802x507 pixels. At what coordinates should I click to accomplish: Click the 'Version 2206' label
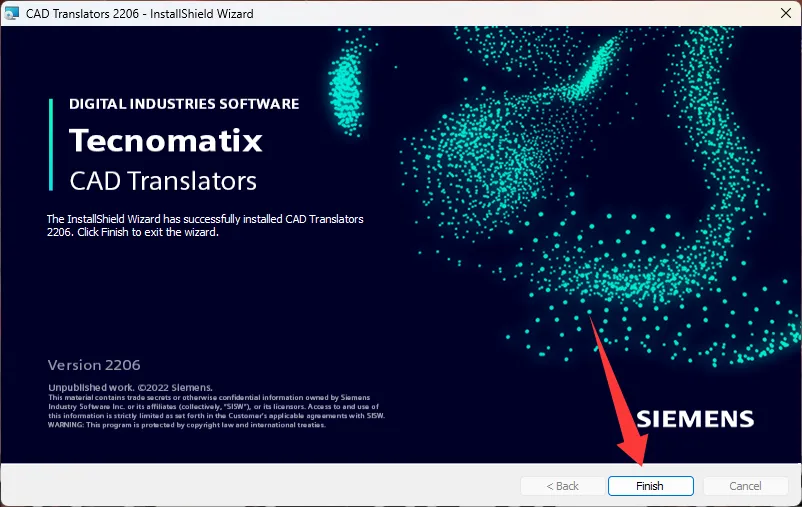94,365
